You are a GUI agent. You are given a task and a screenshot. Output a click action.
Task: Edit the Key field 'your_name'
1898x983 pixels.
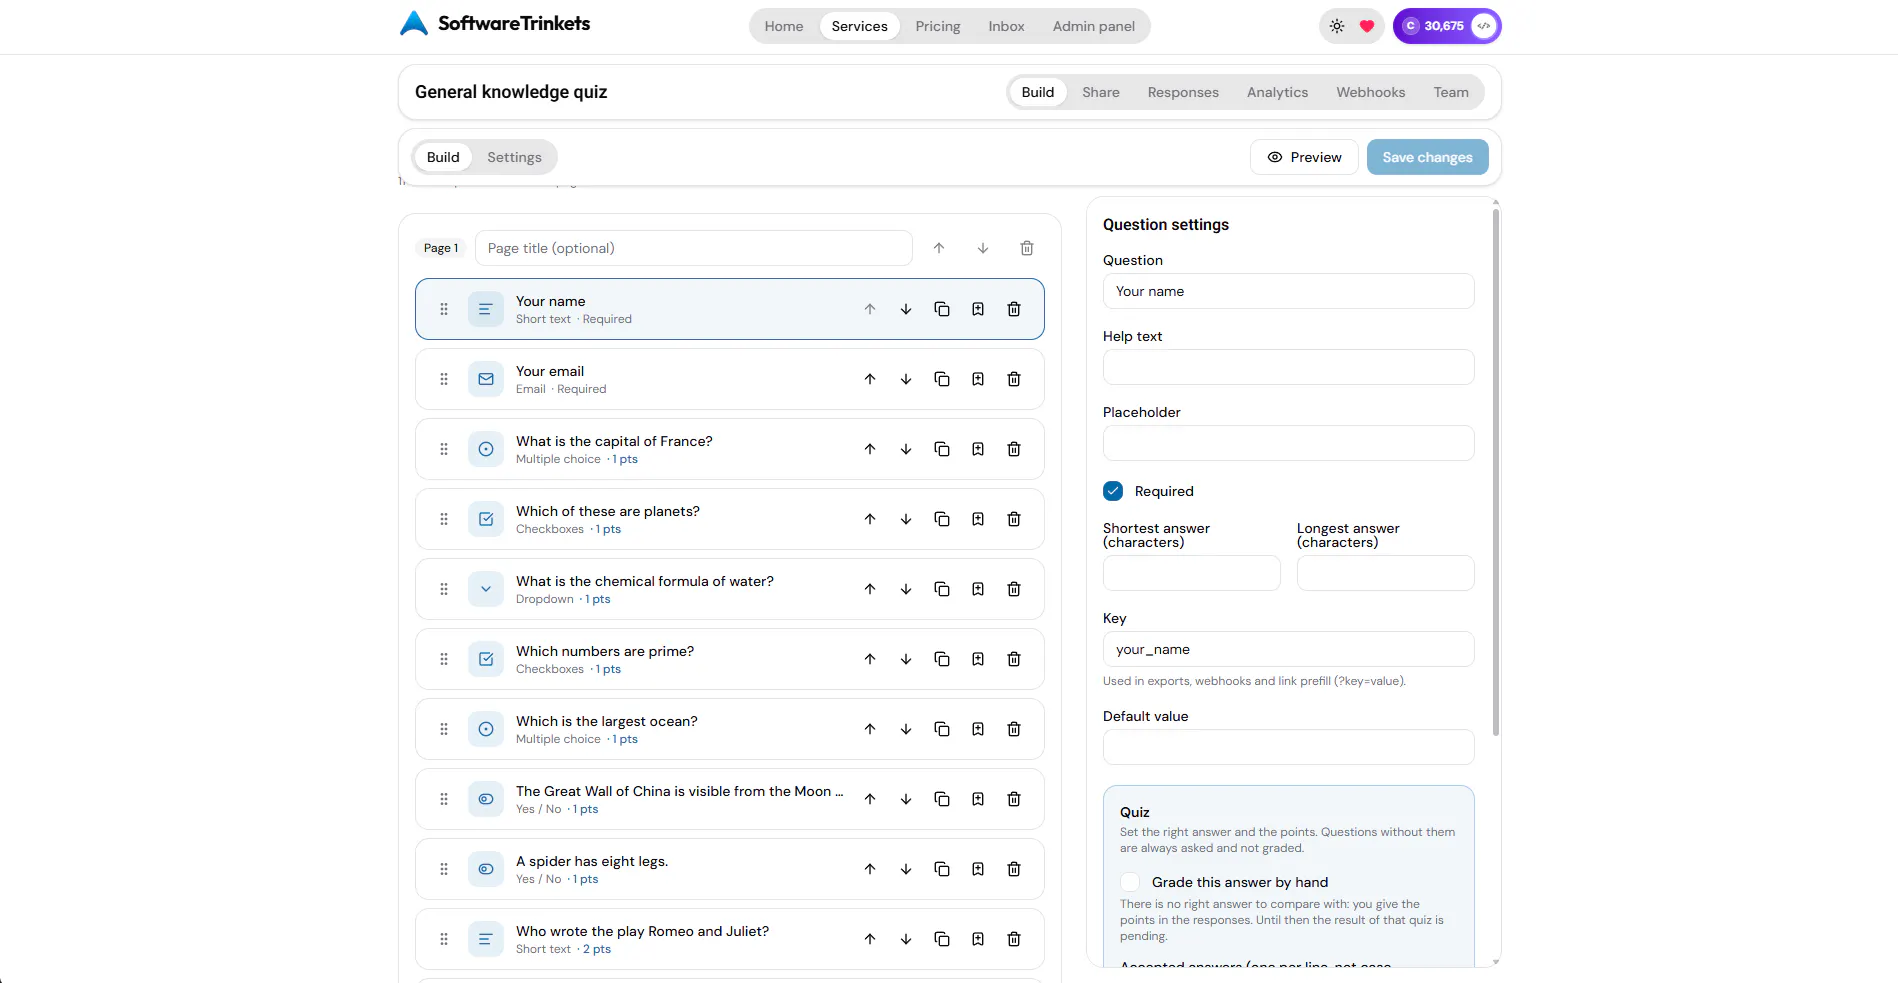(1288, 649)
